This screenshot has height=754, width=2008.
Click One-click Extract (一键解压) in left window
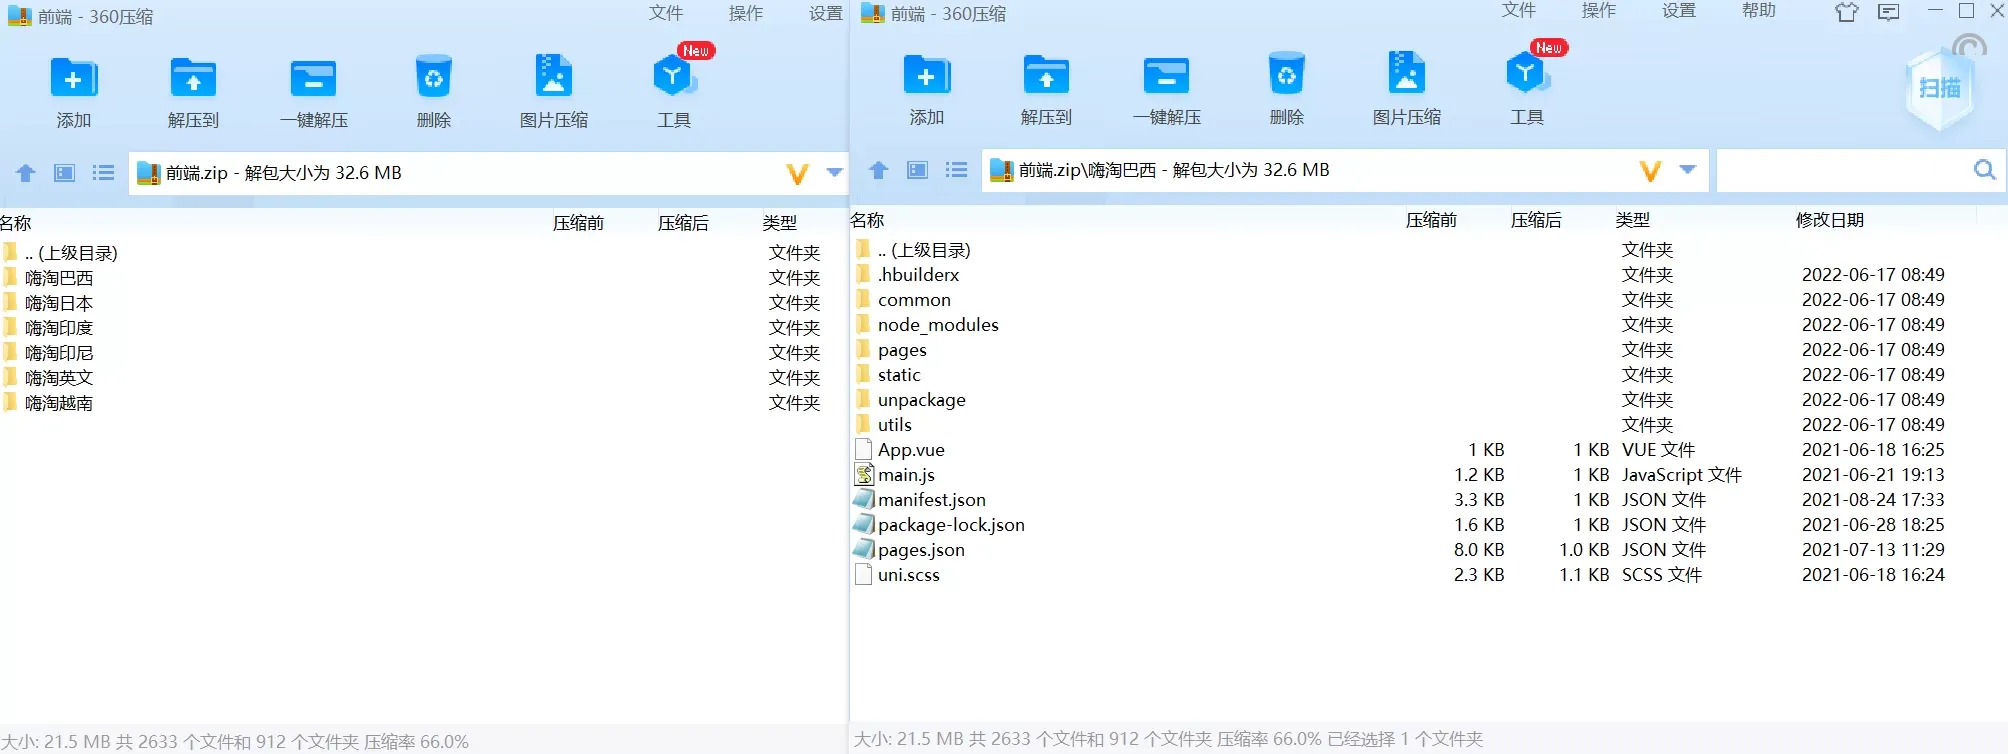point(313,80)
